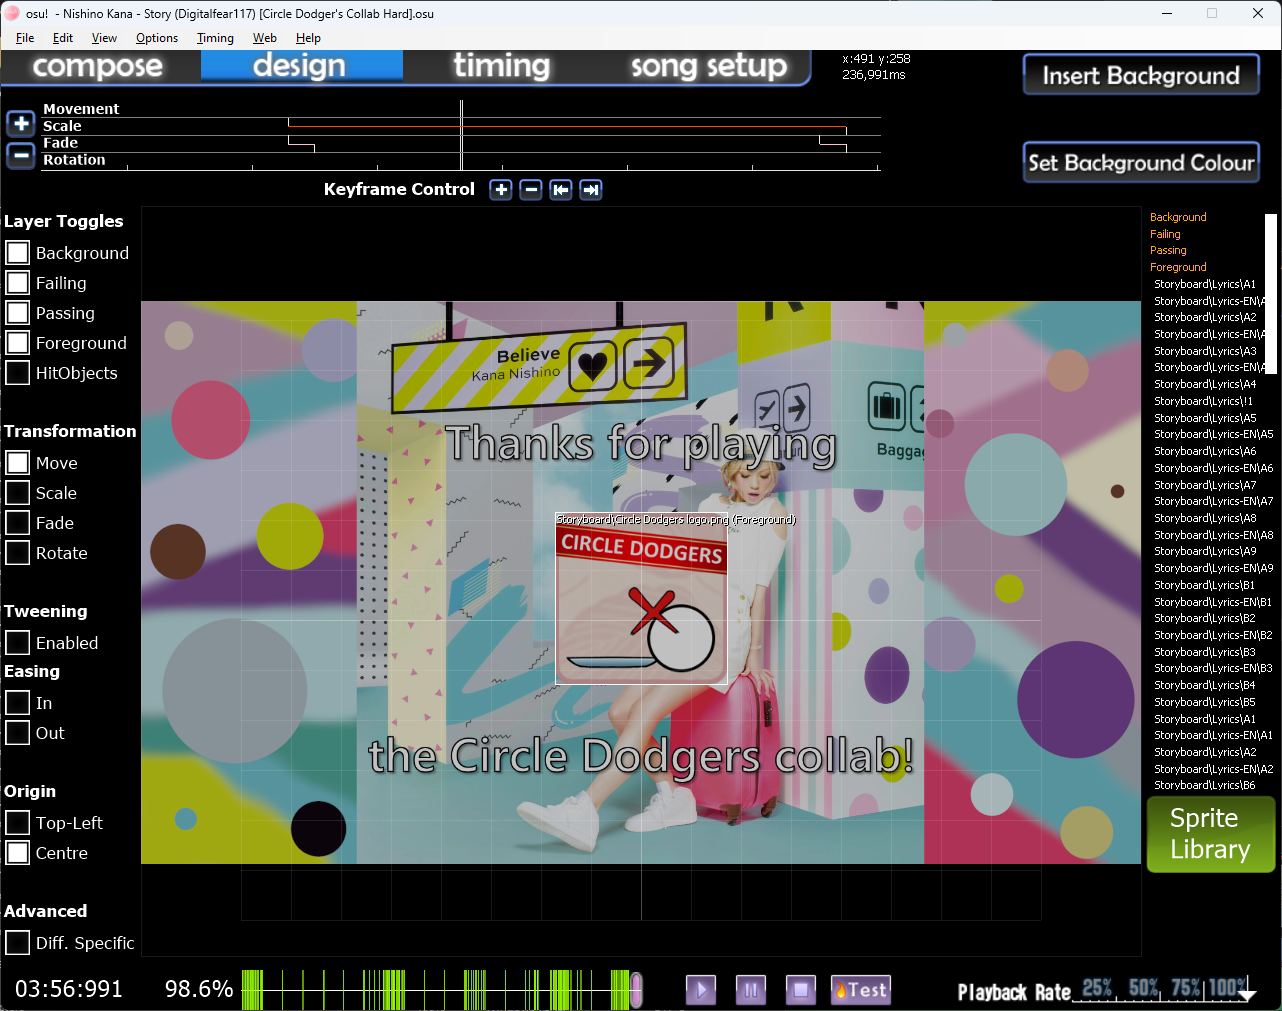The image size is (1282, 1011).
Task: Zoom in the keyframe timeline with plus
Action: (21, 124)
